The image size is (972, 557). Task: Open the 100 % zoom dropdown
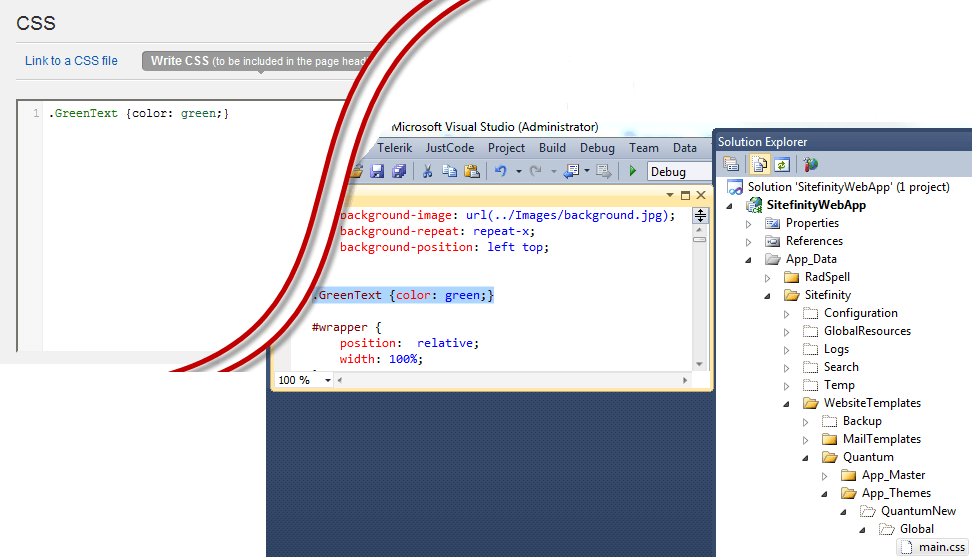[328, 380]
